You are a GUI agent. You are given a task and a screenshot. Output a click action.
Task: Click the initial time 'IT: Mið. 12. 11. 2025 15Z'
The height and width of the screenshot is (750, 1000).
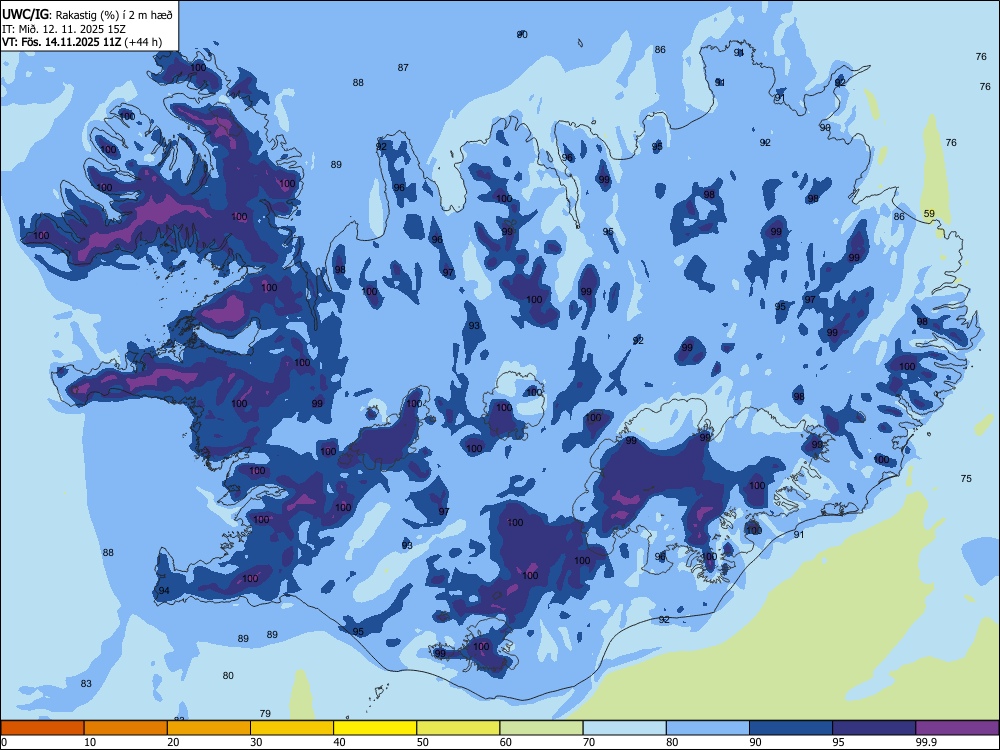64,29
